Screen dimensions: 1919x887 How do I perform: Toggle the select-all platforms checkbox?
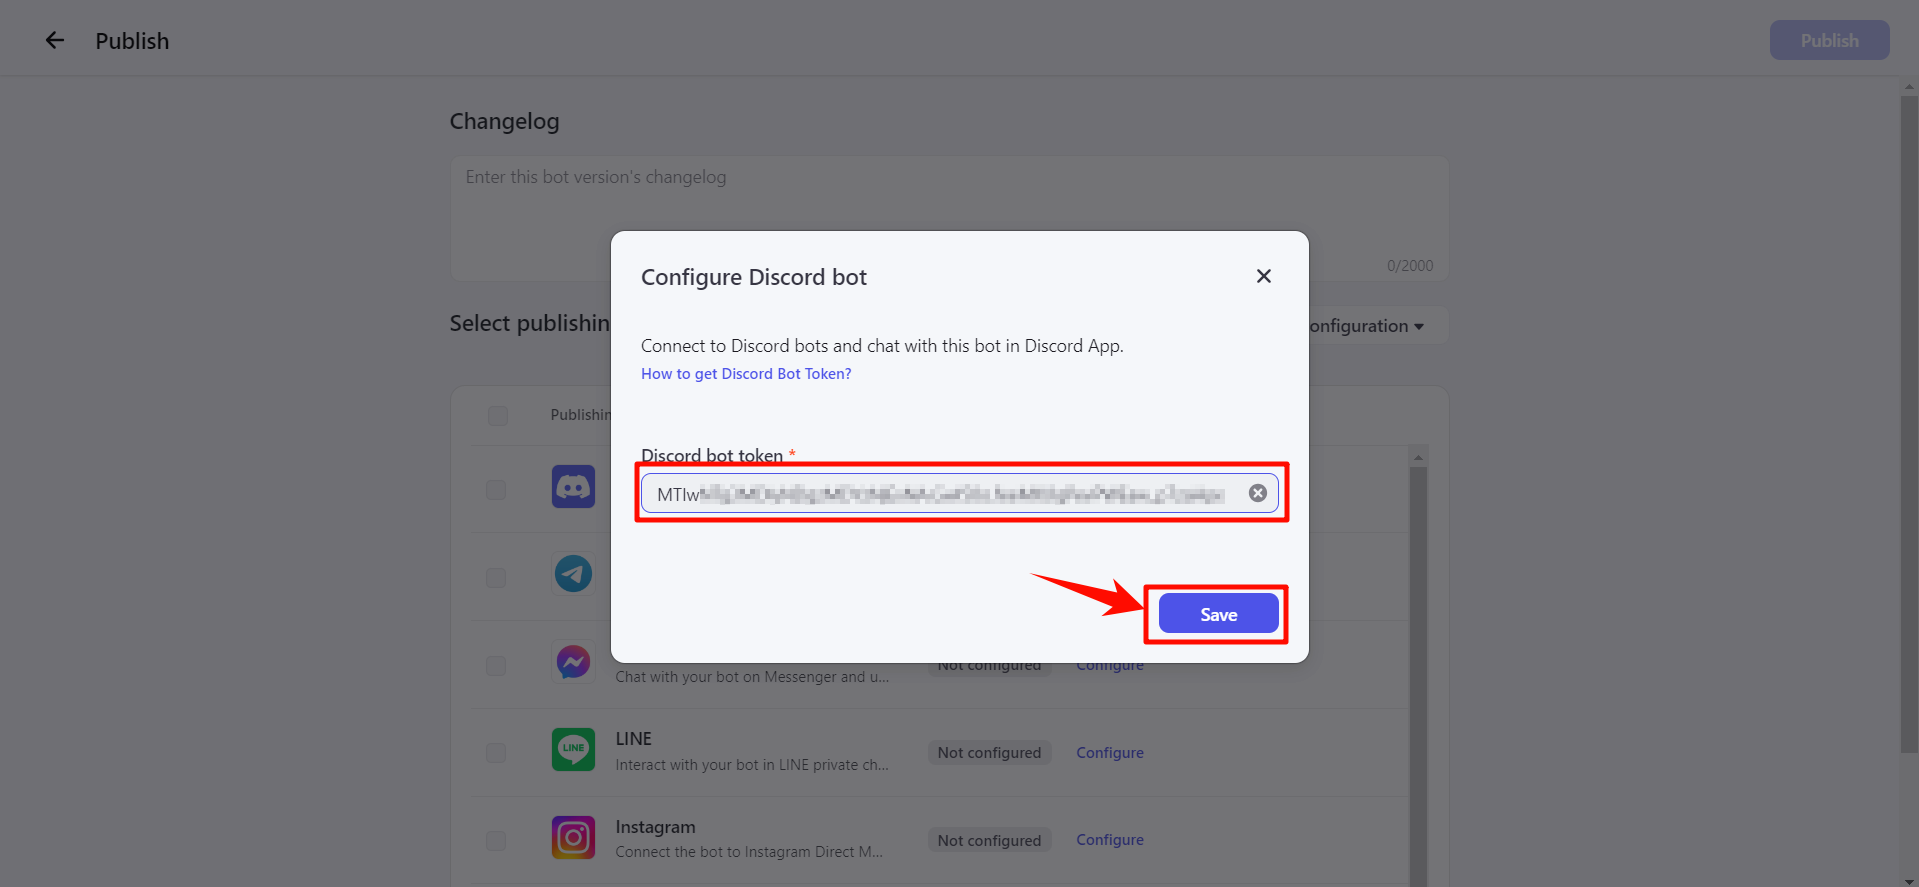(498, 415)
